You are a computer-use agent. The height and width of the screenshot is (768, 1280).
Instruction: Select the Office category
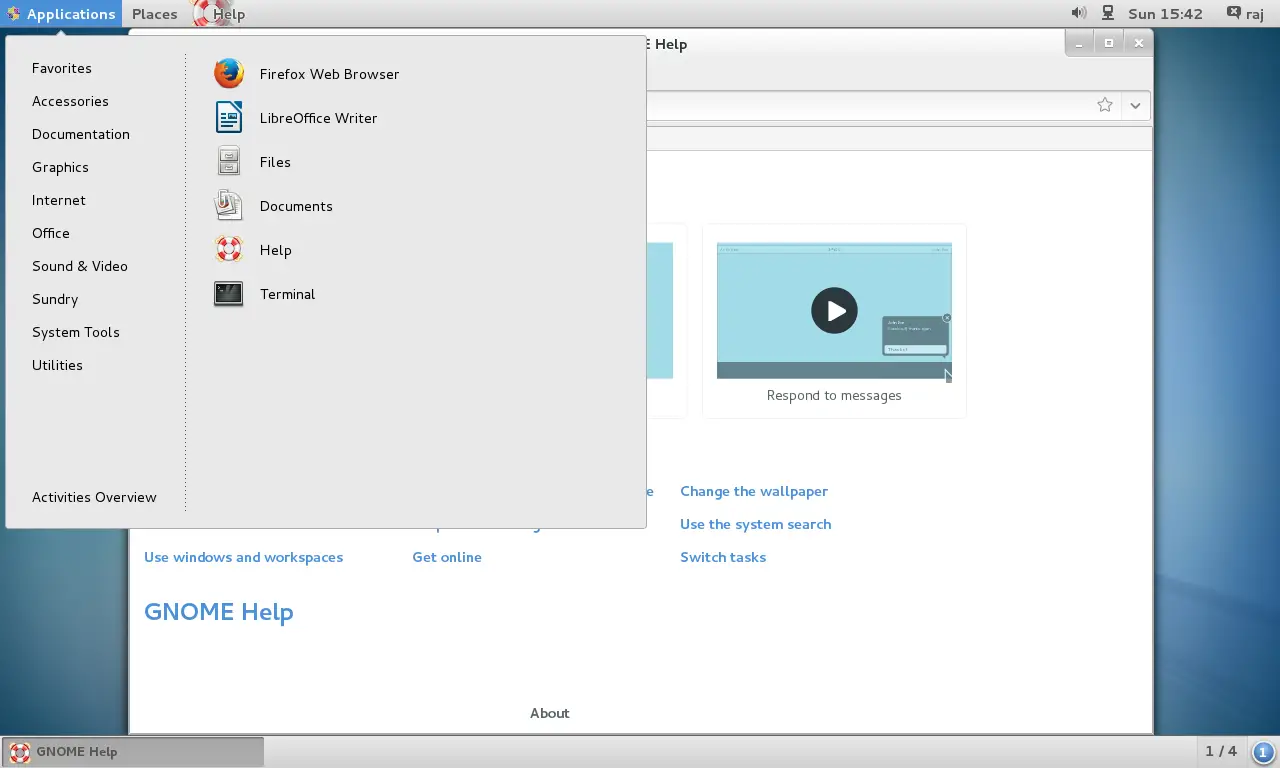[x=51, y=233]
